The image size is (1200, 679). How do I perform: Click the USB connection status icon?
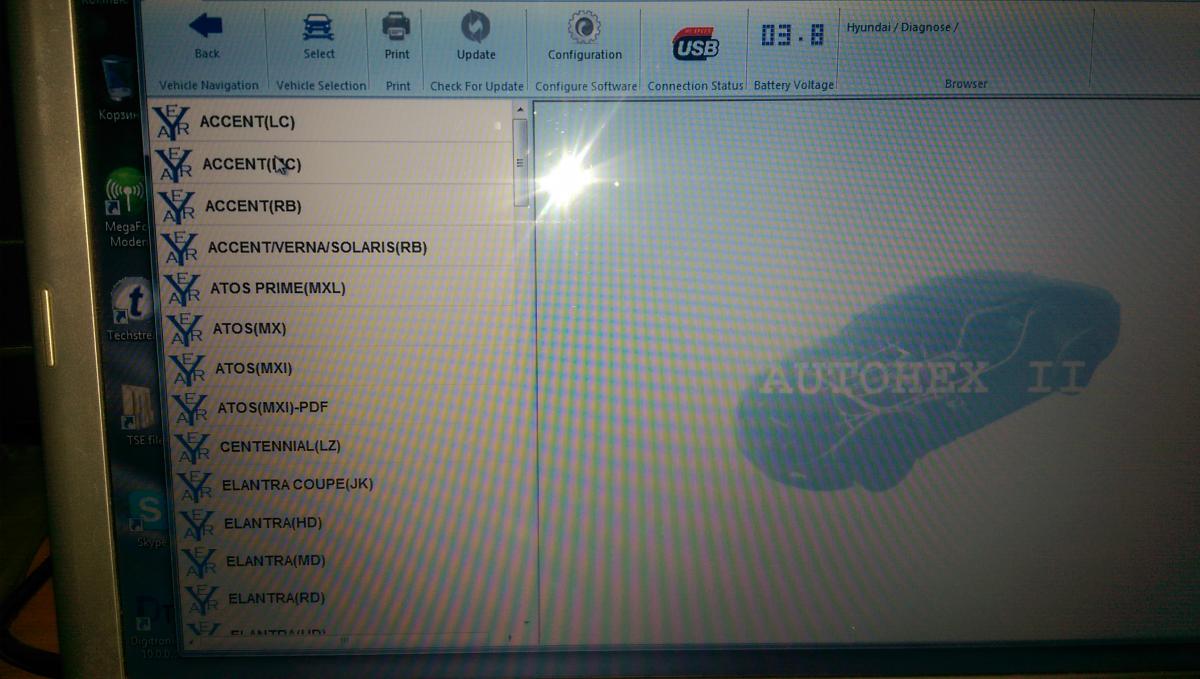(x=695, y=42)
